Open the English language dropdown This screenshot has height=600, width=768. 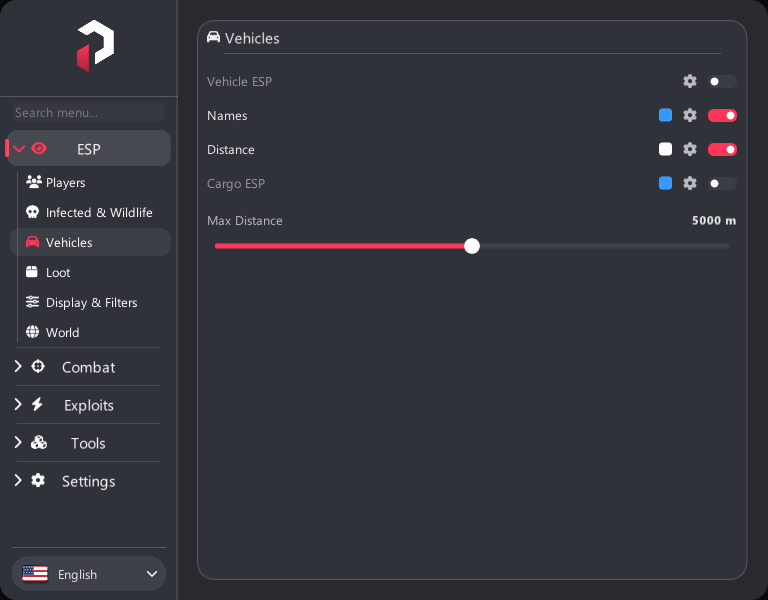89,574
